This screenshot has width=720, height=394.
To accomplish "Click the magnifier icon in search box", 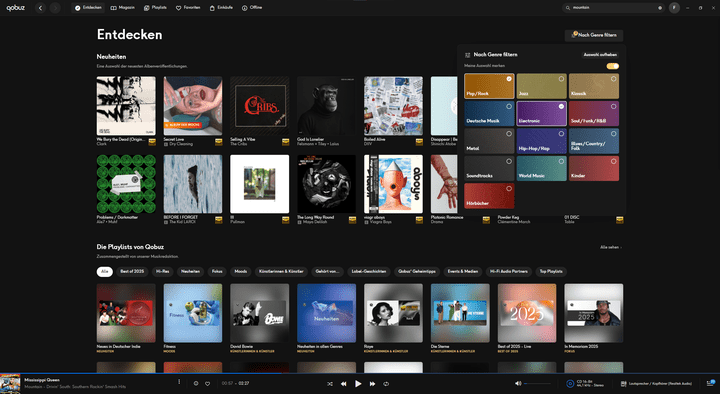I will 568,8.
